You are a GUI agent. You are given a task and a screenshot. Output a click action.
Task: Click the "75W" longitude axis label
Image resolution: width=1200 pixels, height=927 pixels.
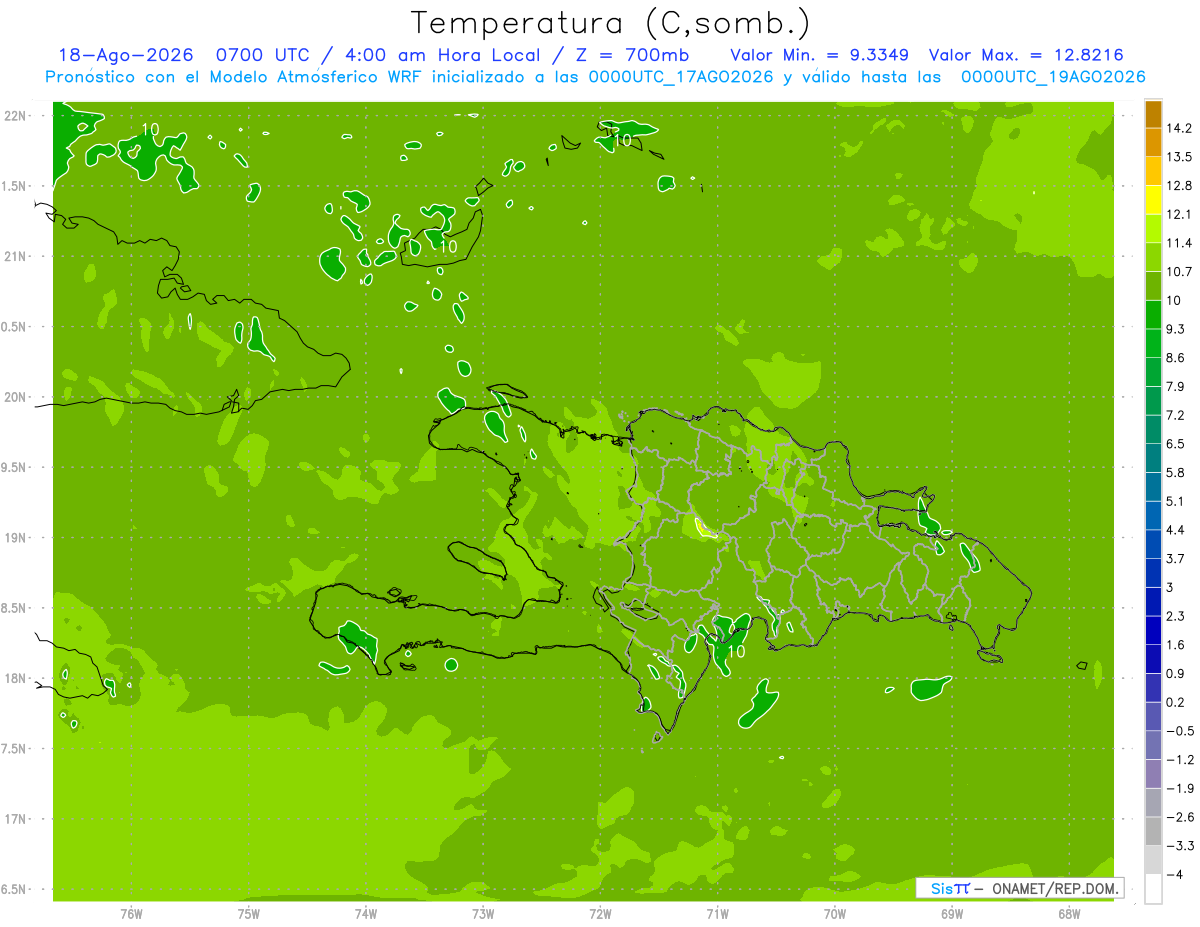[249, 914]
